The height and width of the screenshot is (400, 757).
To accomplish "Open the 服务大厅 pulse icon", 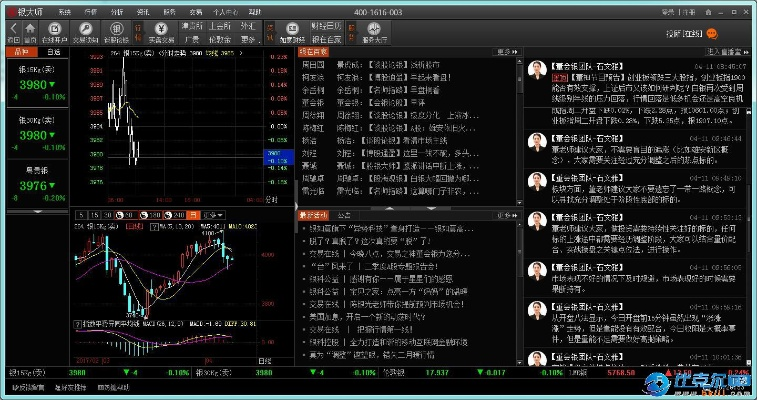I will pyautogui.click(x=374, y=28).
